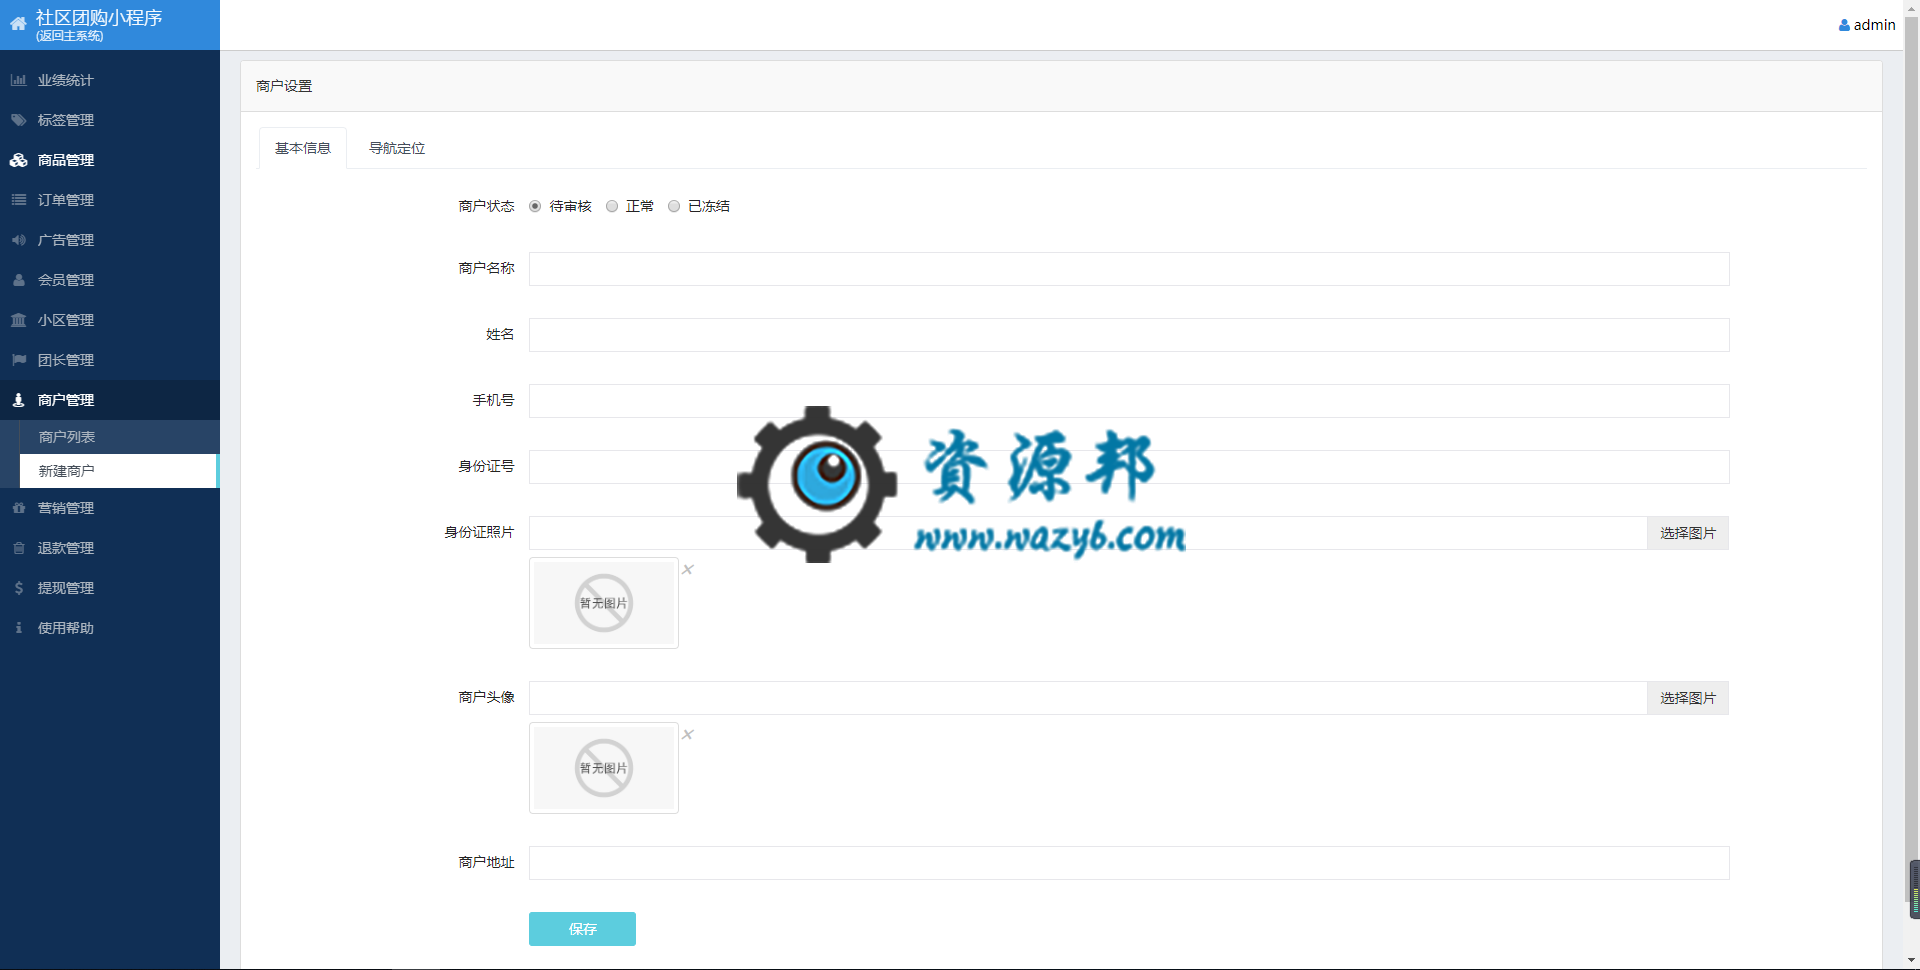Click the 会员管理 user icon
This screenshot has height=970, width=1920.
click(18, 280)
